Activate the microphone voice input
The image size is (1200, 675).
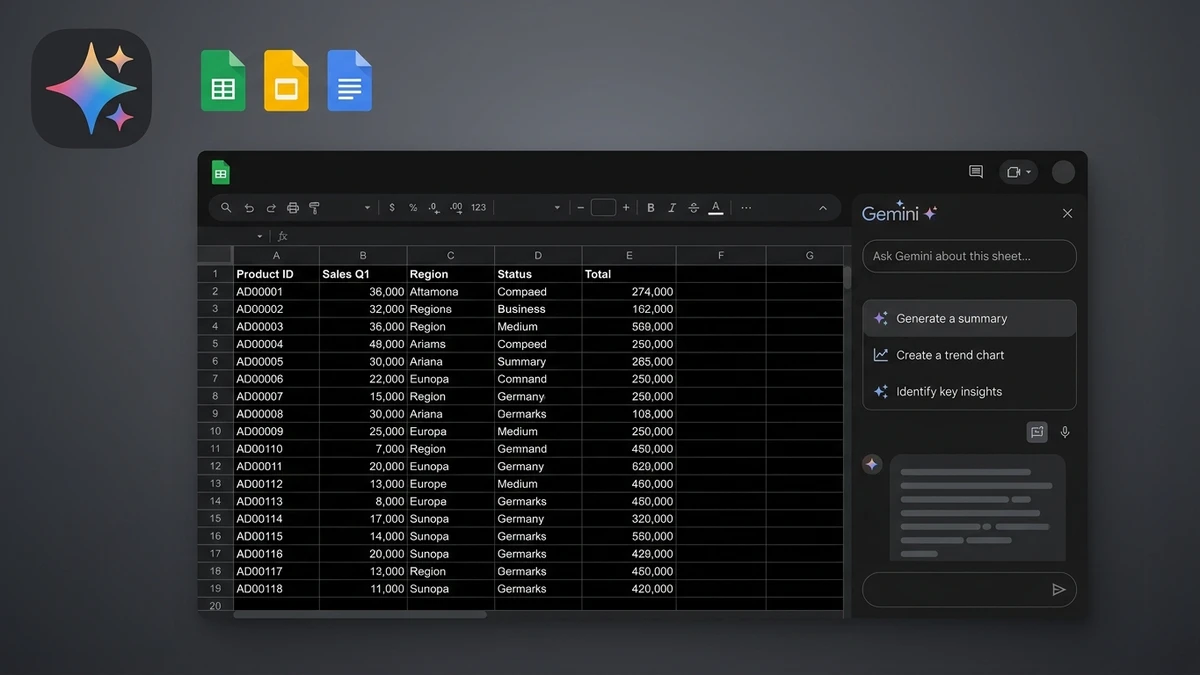pyautogui.click(x=1065, y=432)
